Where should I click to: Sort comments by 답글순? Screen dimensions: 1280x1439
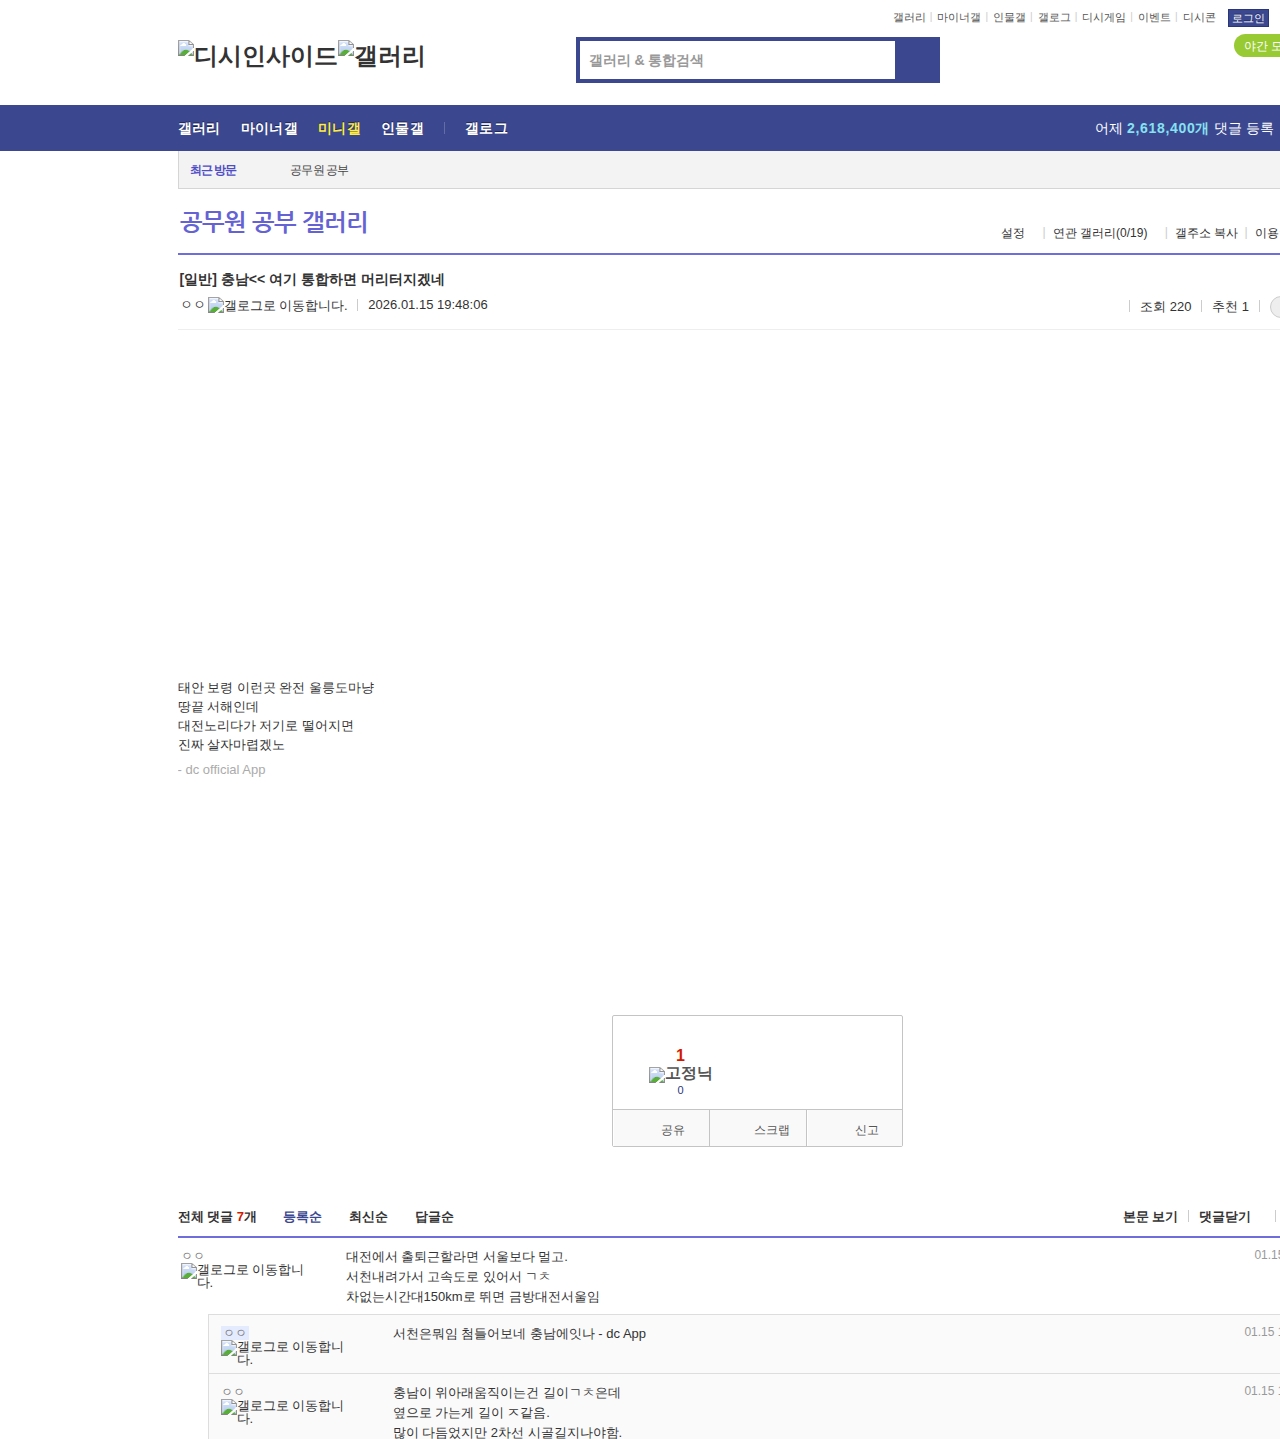[x=433, y=1217]
